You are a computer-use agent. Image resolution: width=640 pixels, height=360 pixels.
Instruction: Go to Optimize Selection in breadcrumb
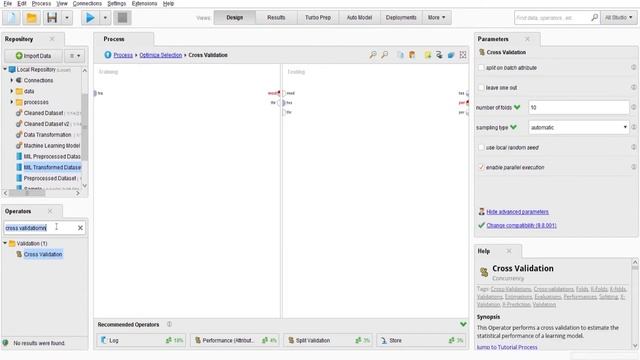coord(160,55)
